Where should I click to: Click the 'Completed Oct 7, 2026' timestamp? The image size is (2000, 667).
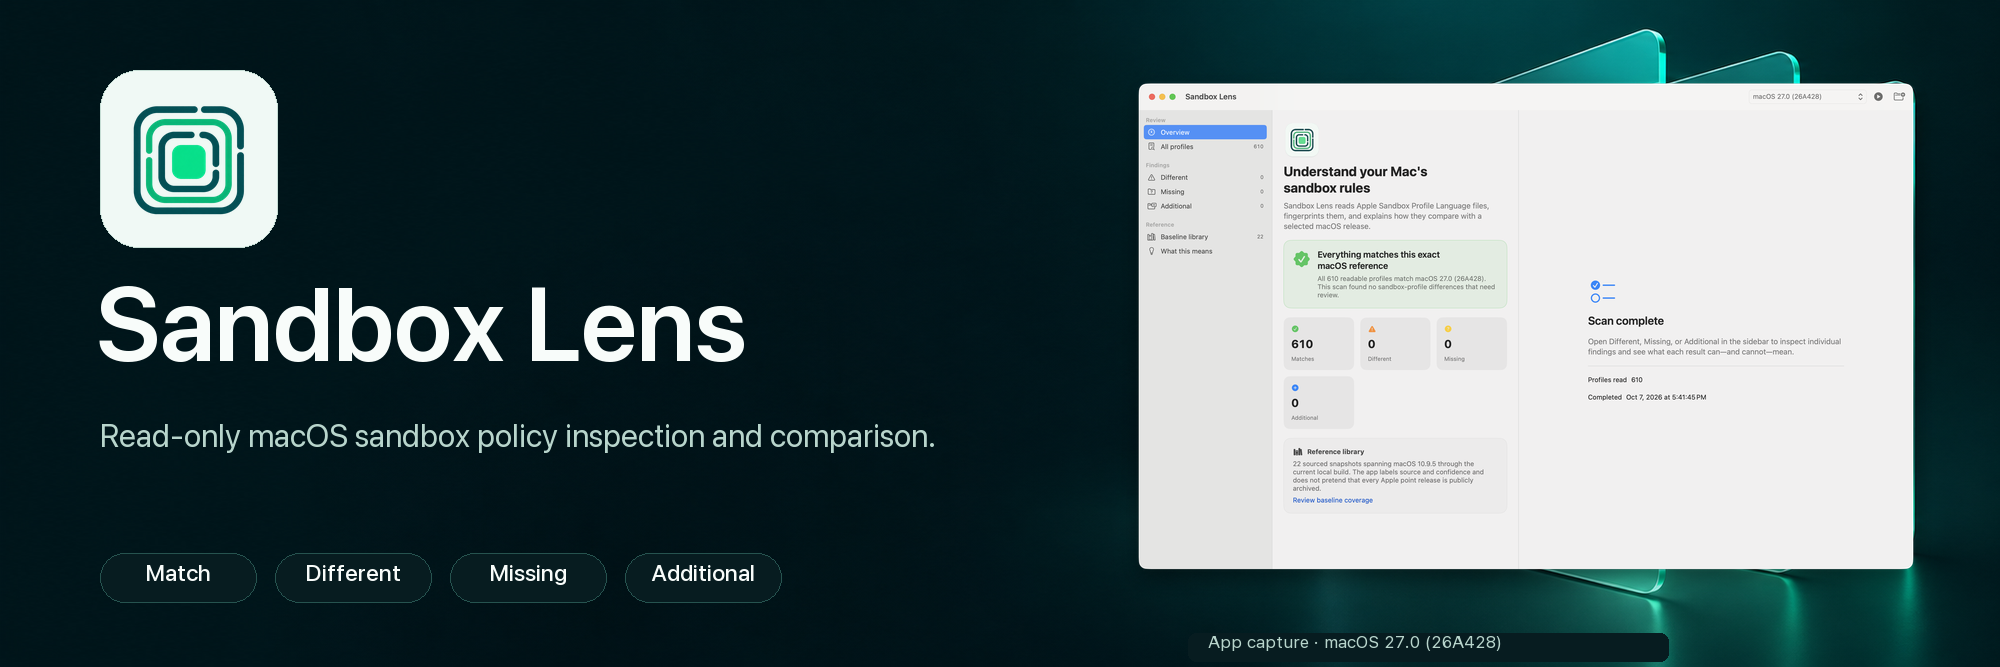point(1647,397)
